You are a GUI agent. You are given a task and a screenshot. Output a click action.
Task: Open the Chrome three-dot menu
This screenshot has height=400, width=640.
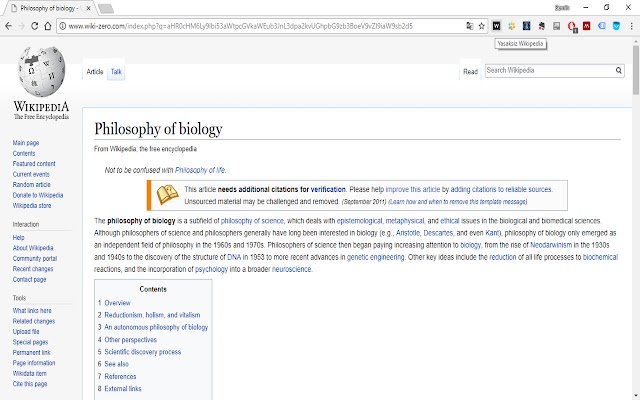(x=631, y=26)
